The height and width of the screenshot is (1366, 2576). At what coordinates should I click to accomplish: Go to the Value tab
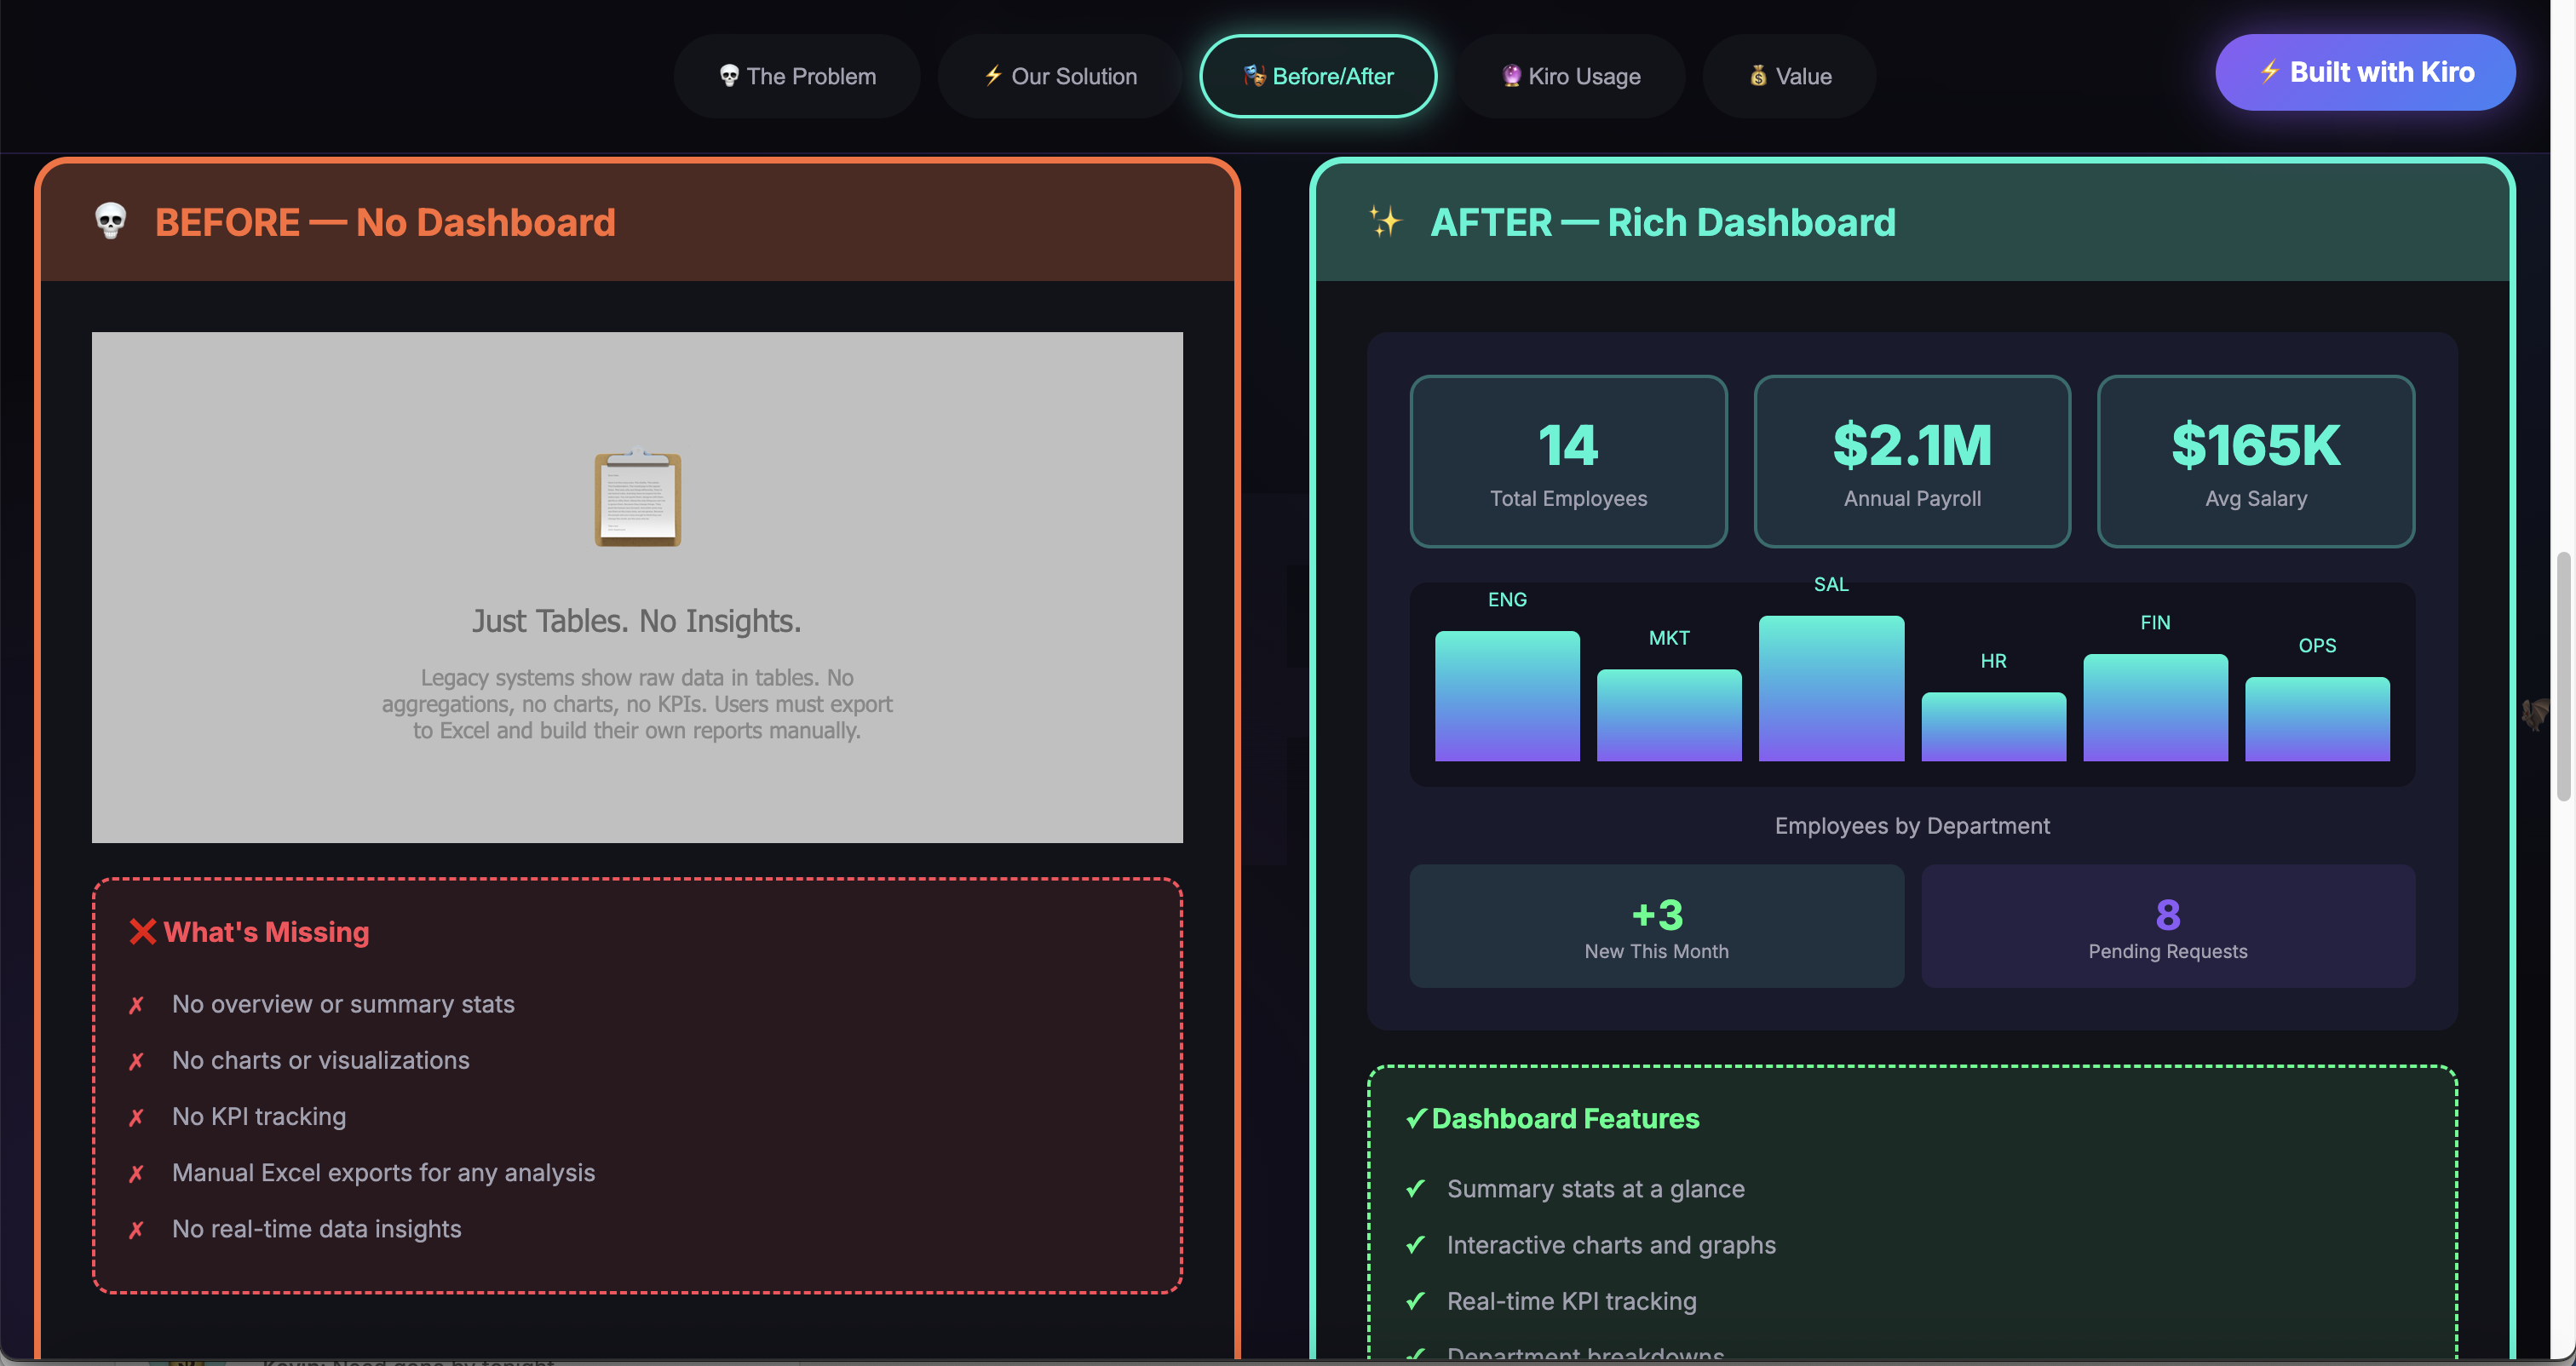point(1789,76)
